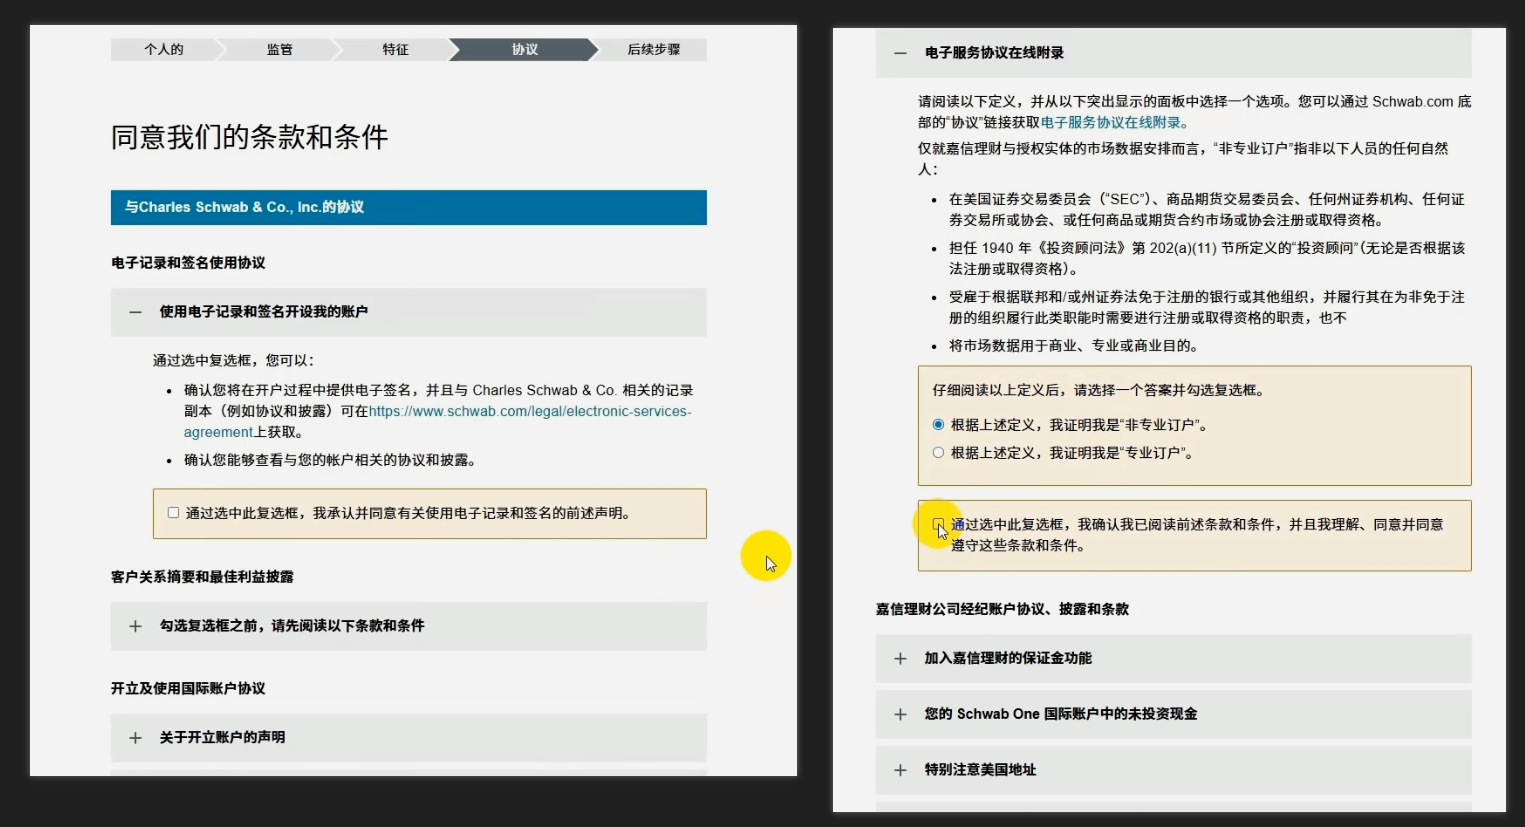
Task: Go to the "监管" progress step
Action: tap(279, 50)
